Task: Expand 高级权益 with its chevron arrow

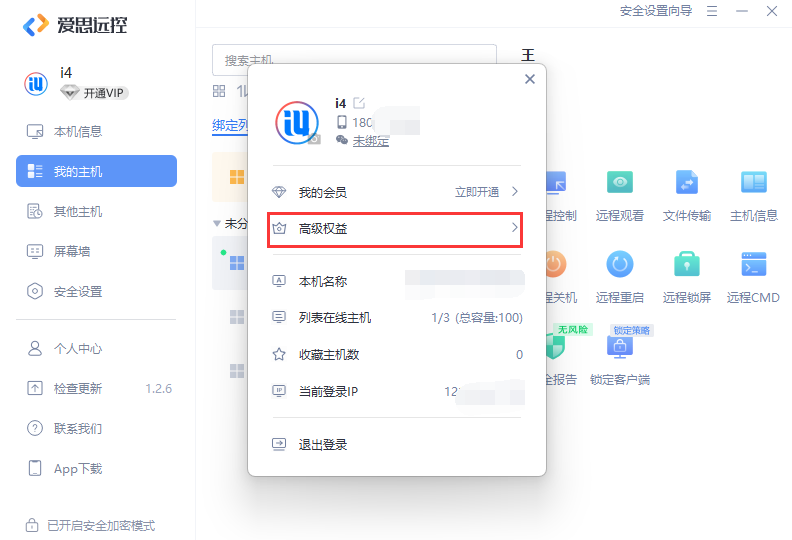Action: (x=515, y=229)
